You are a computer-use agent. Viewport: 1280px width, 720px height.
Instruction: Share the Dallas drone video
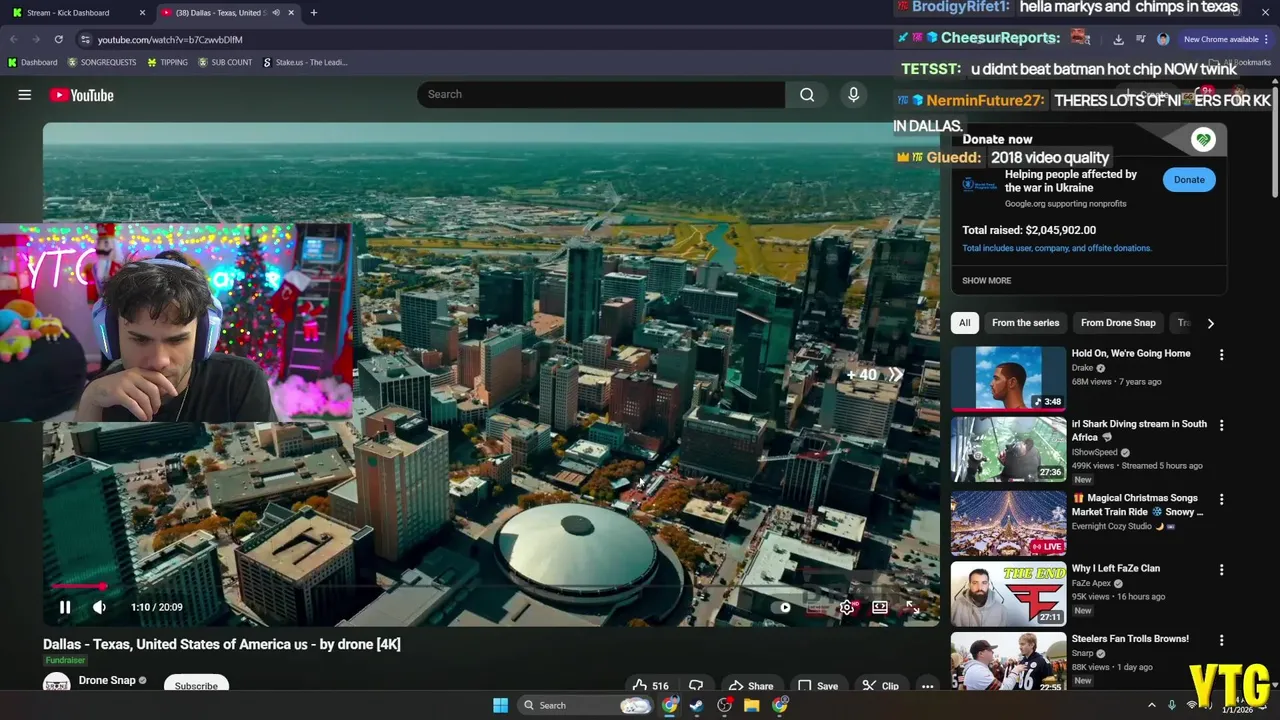click(751, 686)
